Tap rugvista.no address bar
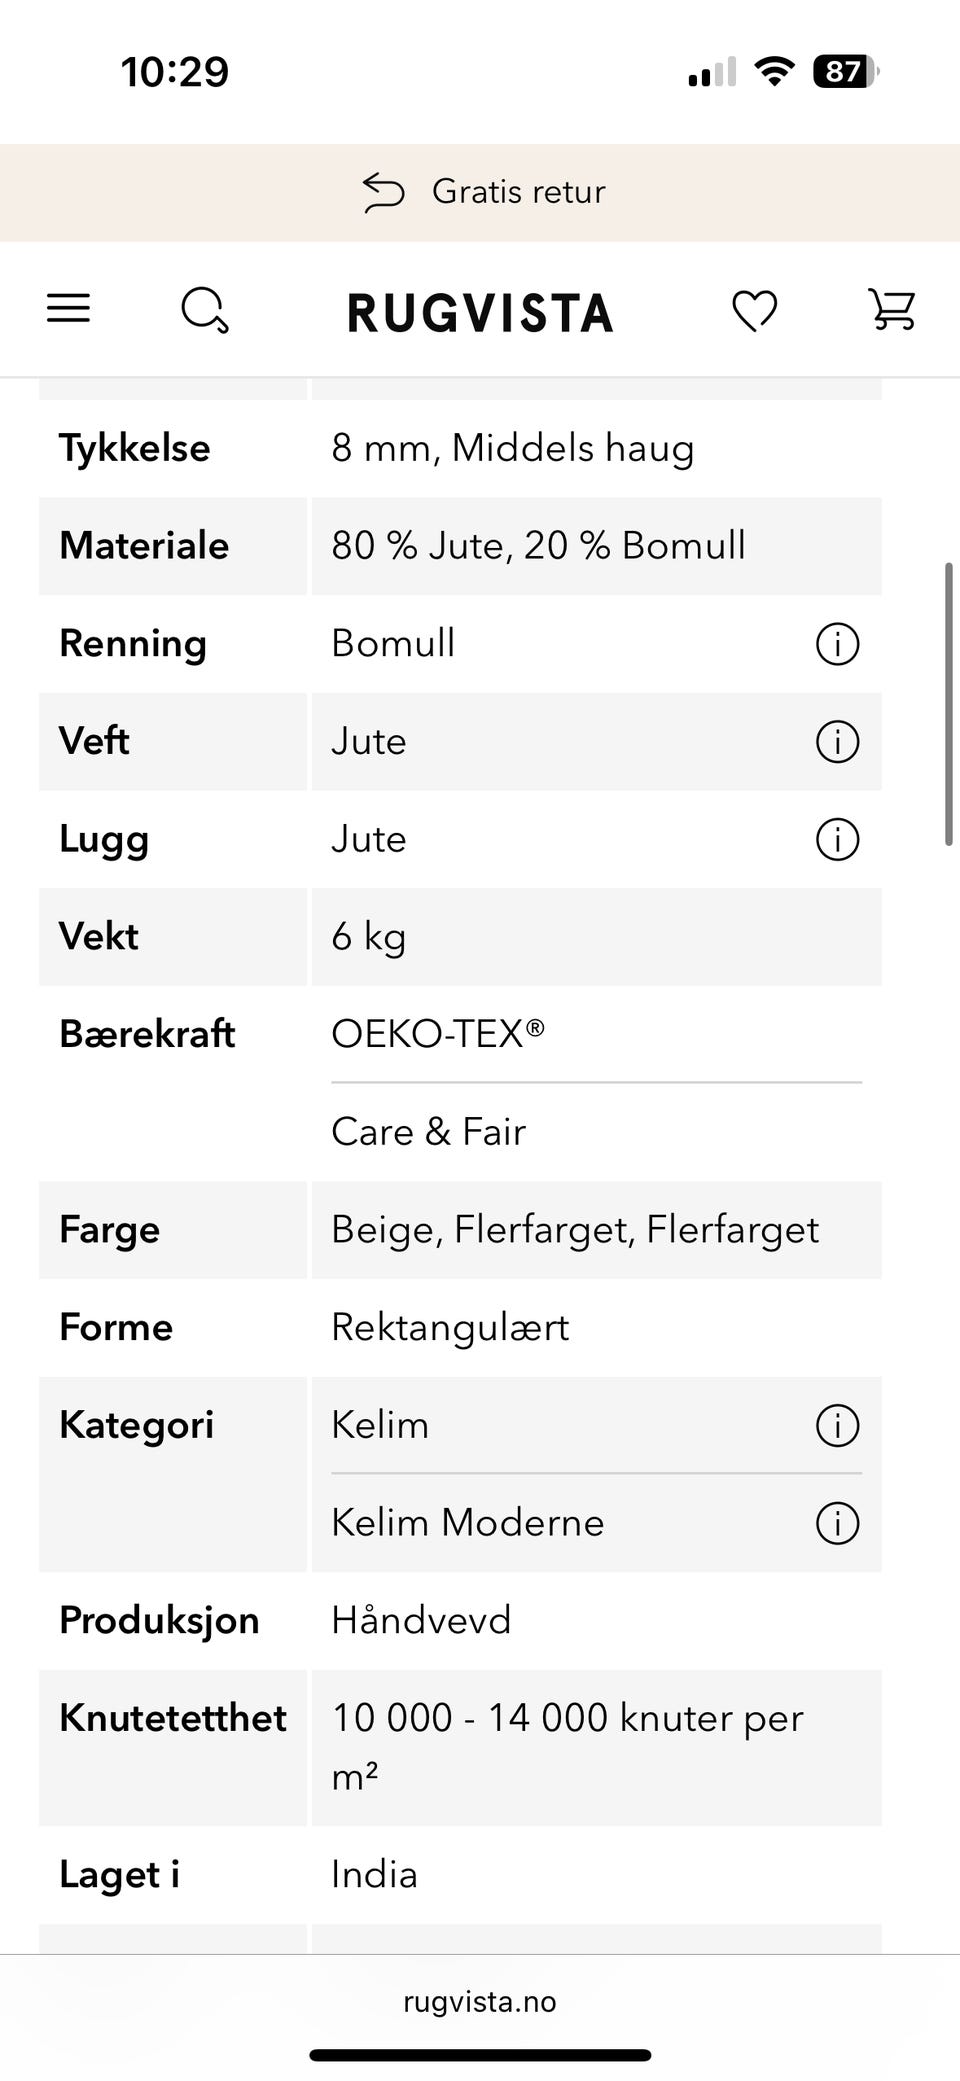960x2081 pixels. pos(480,2001)
